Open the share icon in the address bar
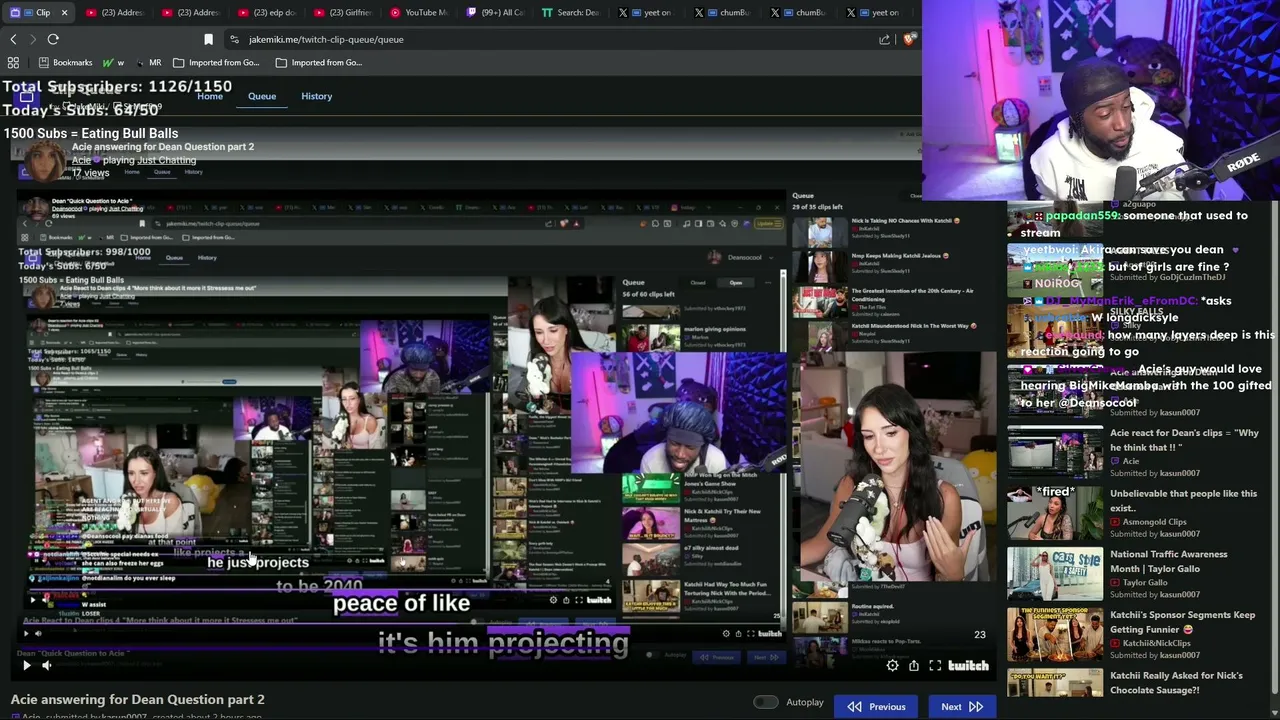 click(885, 39)
